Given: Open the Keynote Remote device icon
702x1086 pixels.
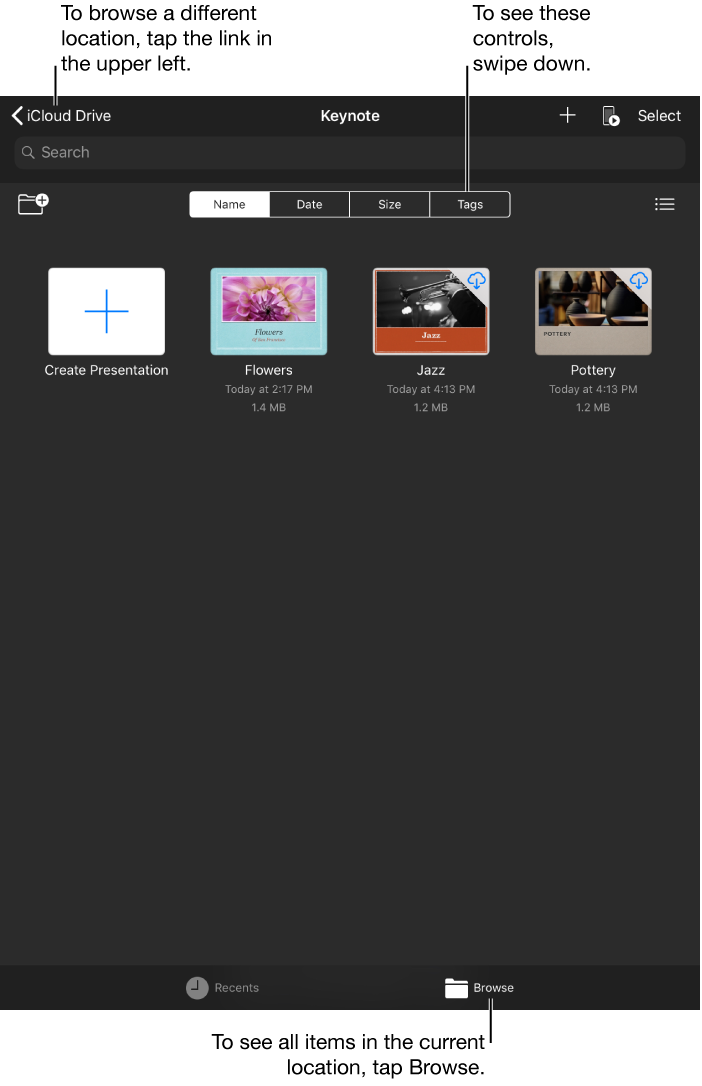Looking at the screenshot, I should 610,116.
